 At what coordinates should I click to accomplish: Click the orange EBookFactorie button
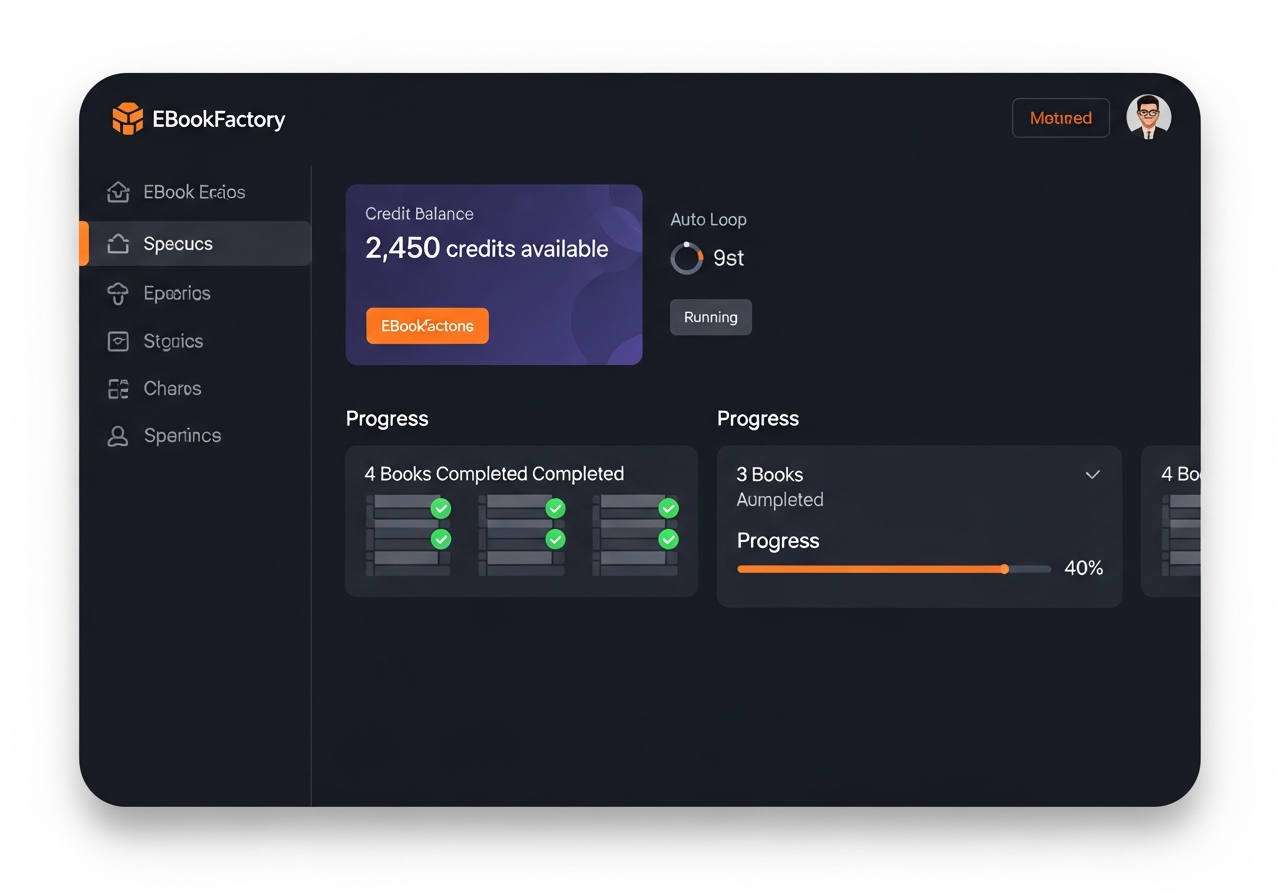(x=427, y=325)
